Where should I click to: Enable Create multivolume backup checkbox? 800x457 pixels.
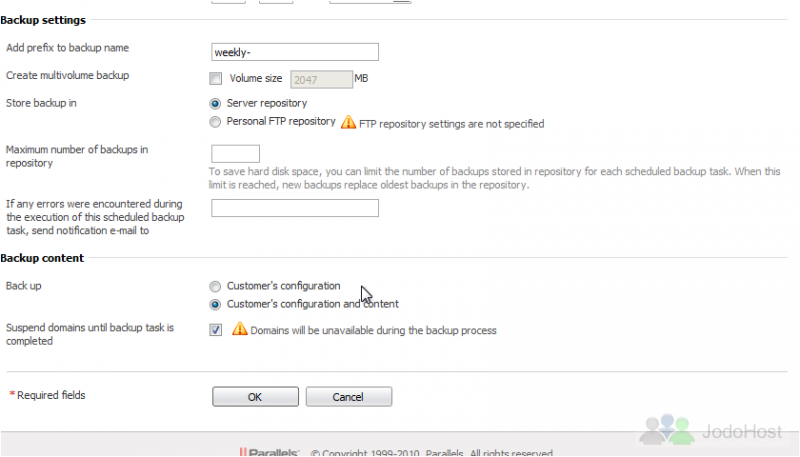pyautogui.click(x=216, y=79)
